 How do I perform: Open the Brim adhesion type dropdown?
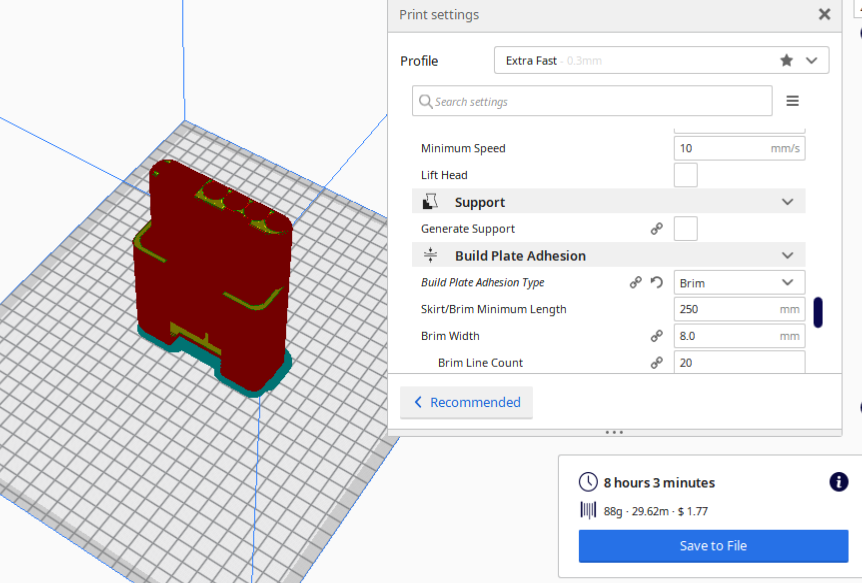coord(739,283)
